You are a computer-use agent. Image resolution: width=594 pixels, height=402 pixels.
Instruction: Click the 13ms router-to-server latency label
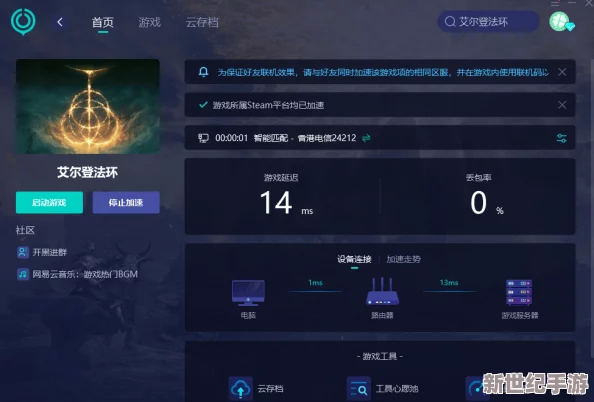(449, 283)
